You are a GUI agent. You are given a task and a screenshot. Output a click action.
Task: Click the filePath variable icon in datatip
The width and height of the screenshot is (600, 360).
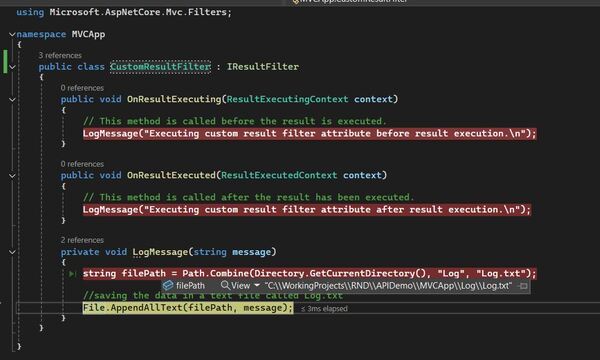click(168, 285)
